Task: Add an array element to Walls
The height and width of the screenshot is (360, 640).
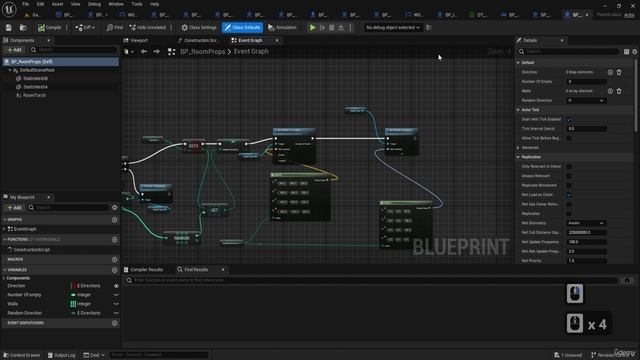Action: pos(610,91)
